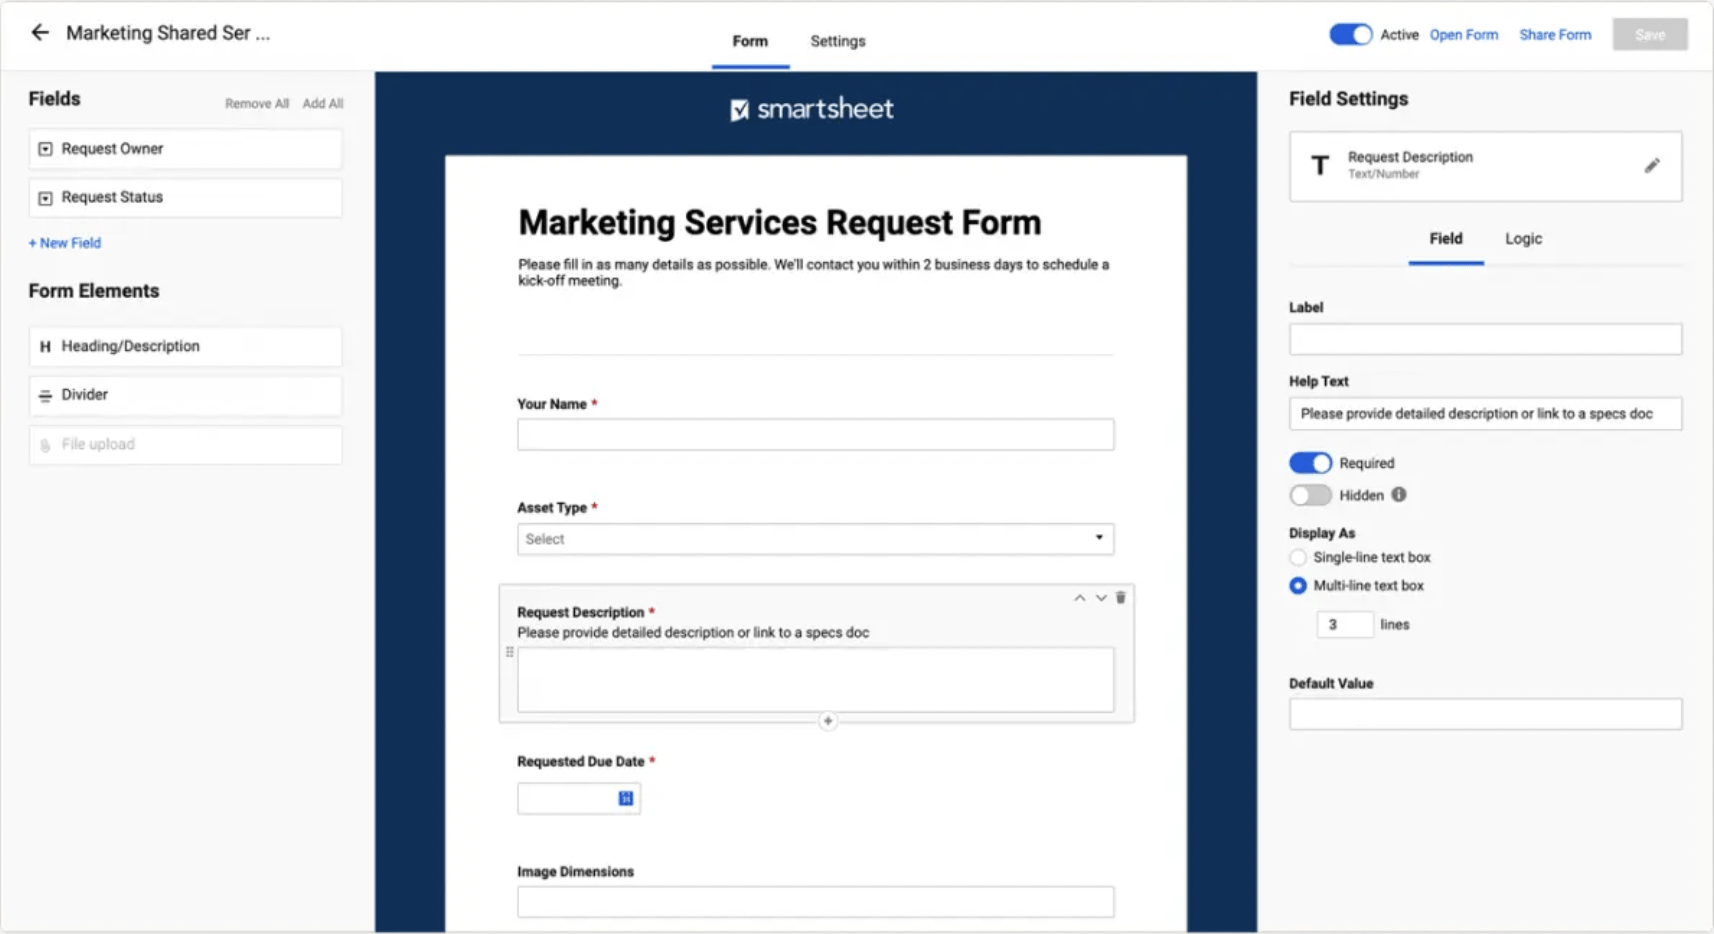Open the Logic tab in Field Settings

click(x=1522, y=238)
